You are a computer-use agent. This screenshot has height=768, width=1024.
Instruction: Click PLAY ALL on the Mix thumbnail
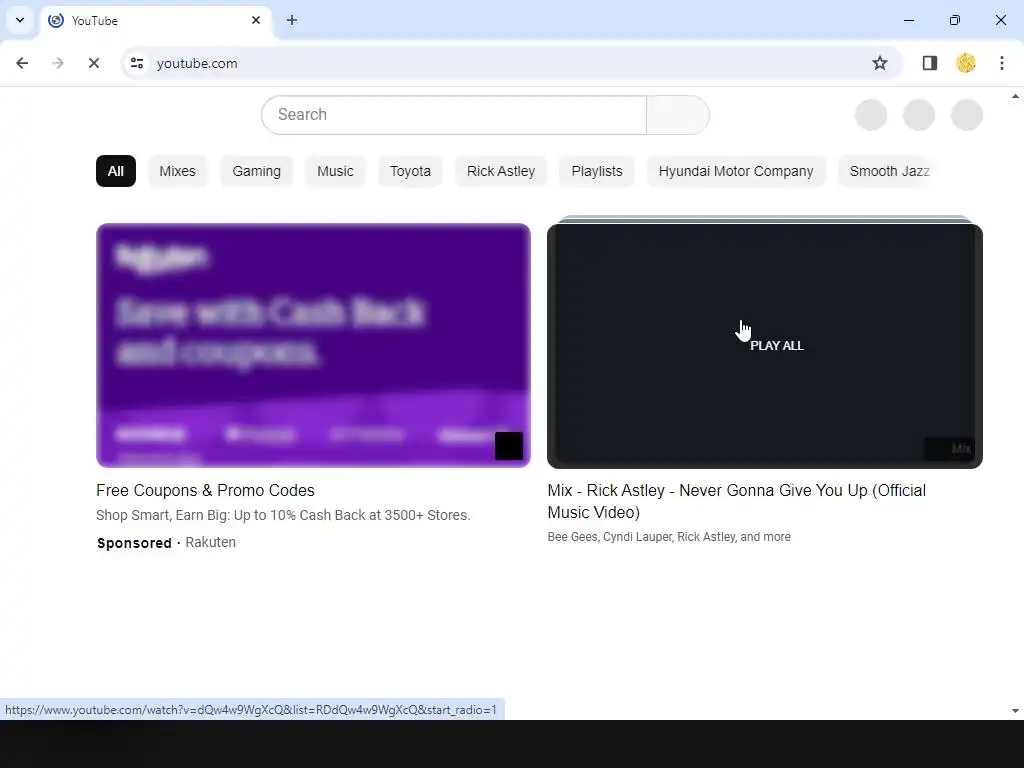pos(776,345)
